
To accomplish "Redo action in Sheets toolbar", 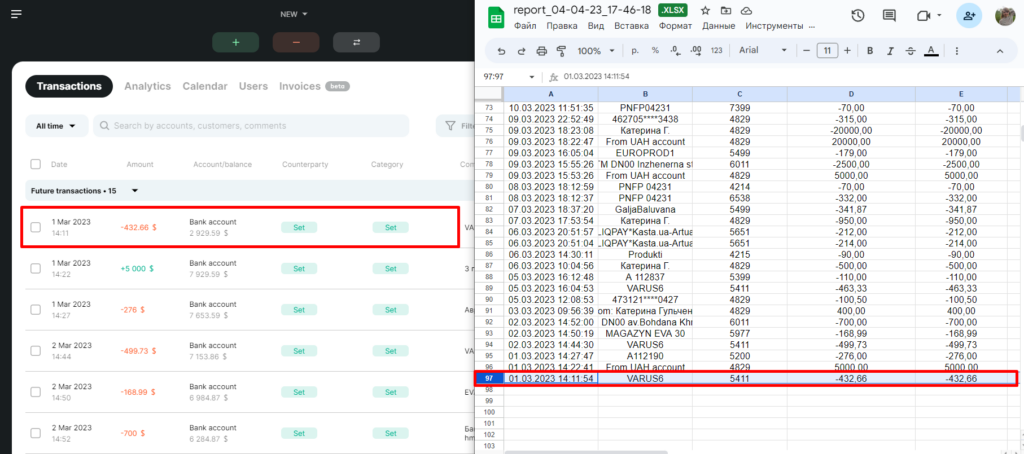I will pyautogui.click(x=521, y=51).
